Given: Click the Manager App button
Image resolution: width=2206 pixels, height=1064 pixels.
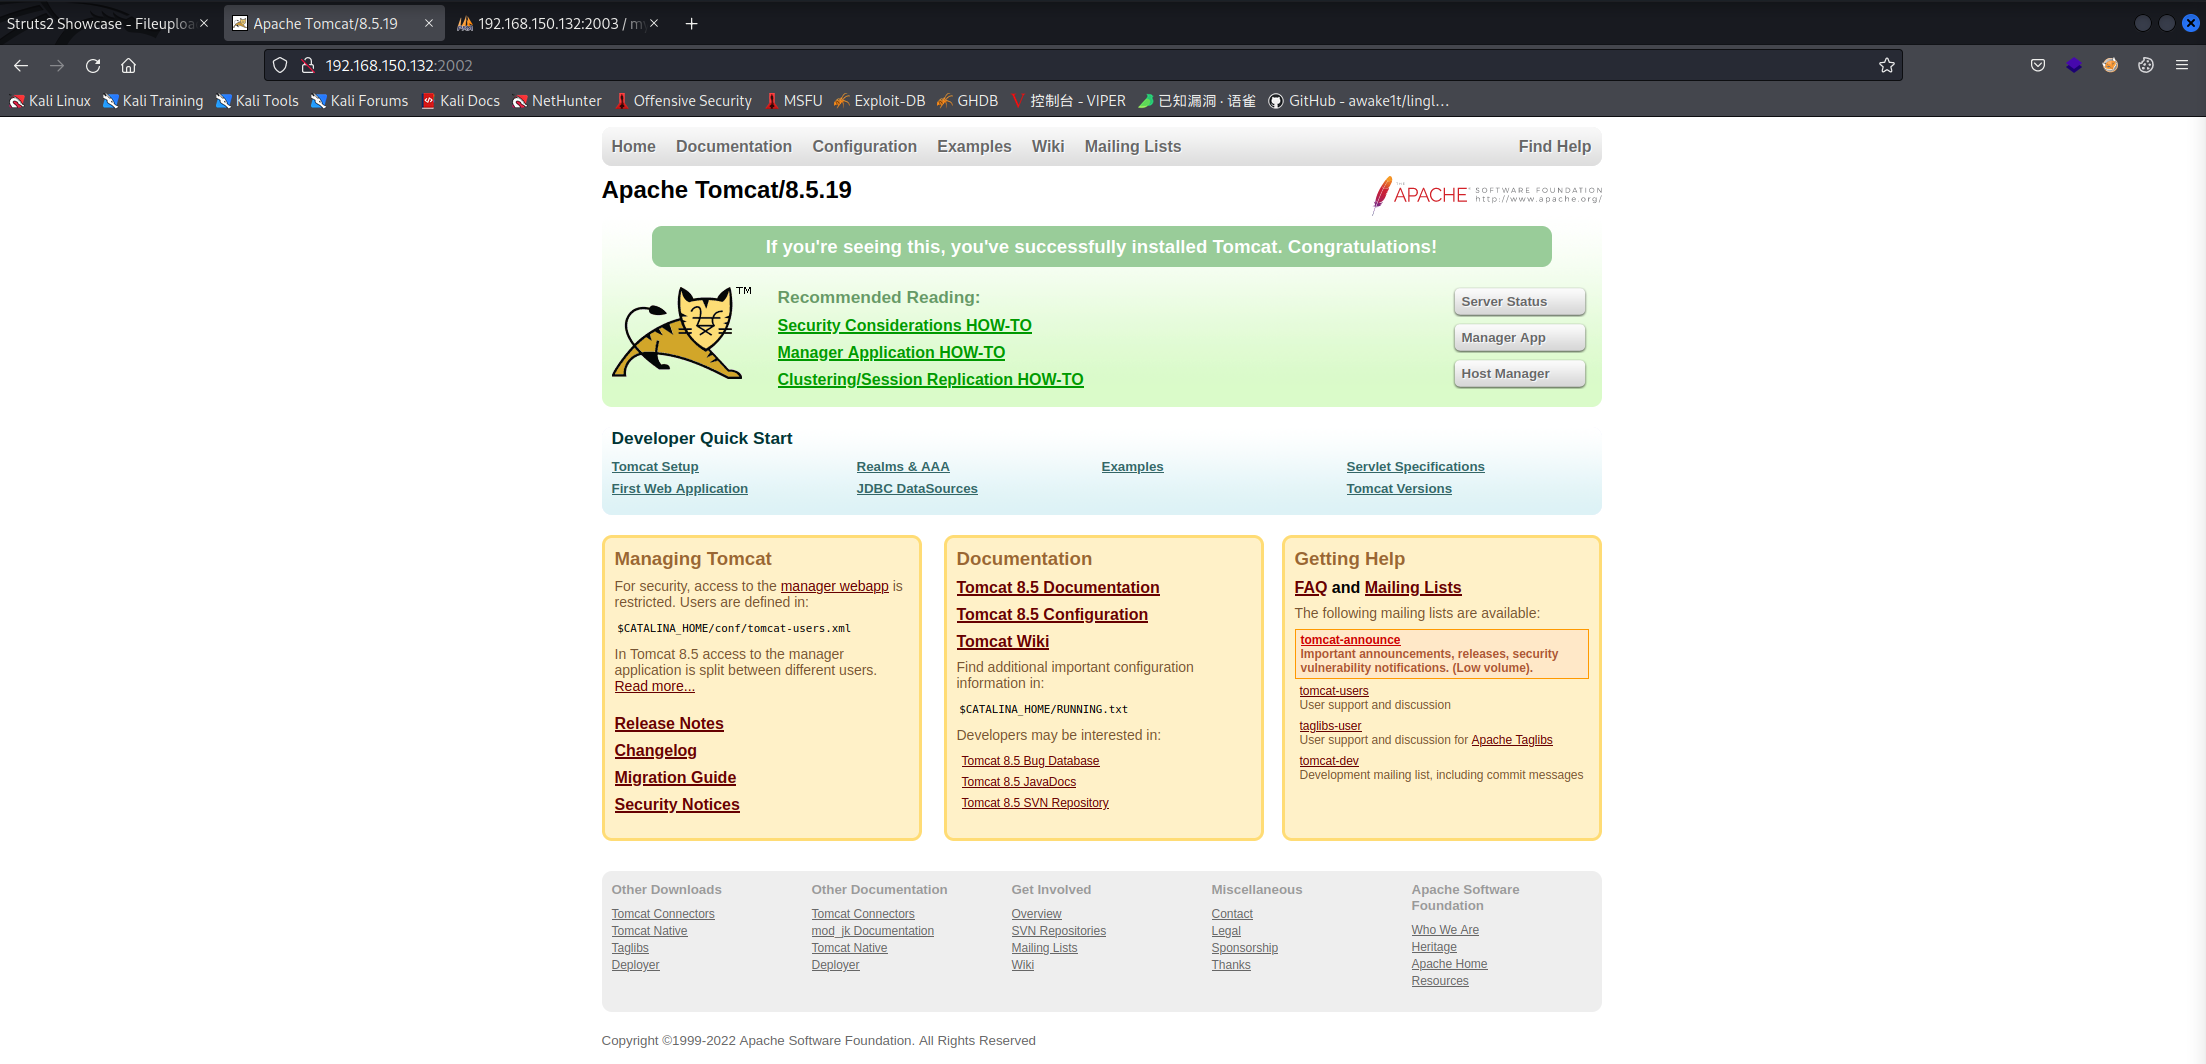Looking at the screenshot, I should coord(1519,337).
